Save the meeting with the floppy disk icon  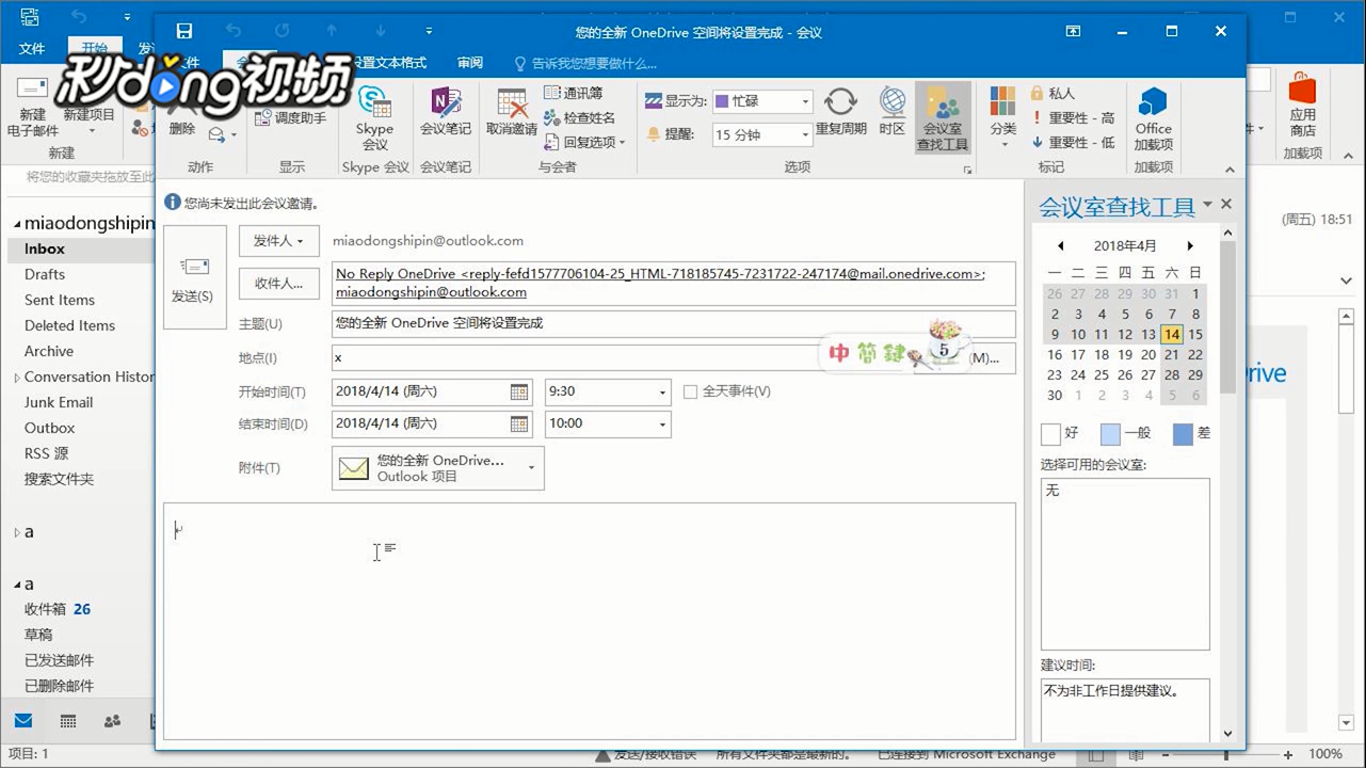point(184,31)
